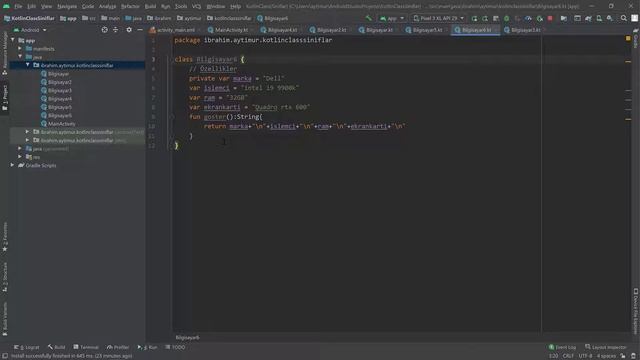Viewport: 640px width, 360px height.
Task: Click the Collapse All icon in Project panel
Action: pyautogui.click(x=116, y=30)
